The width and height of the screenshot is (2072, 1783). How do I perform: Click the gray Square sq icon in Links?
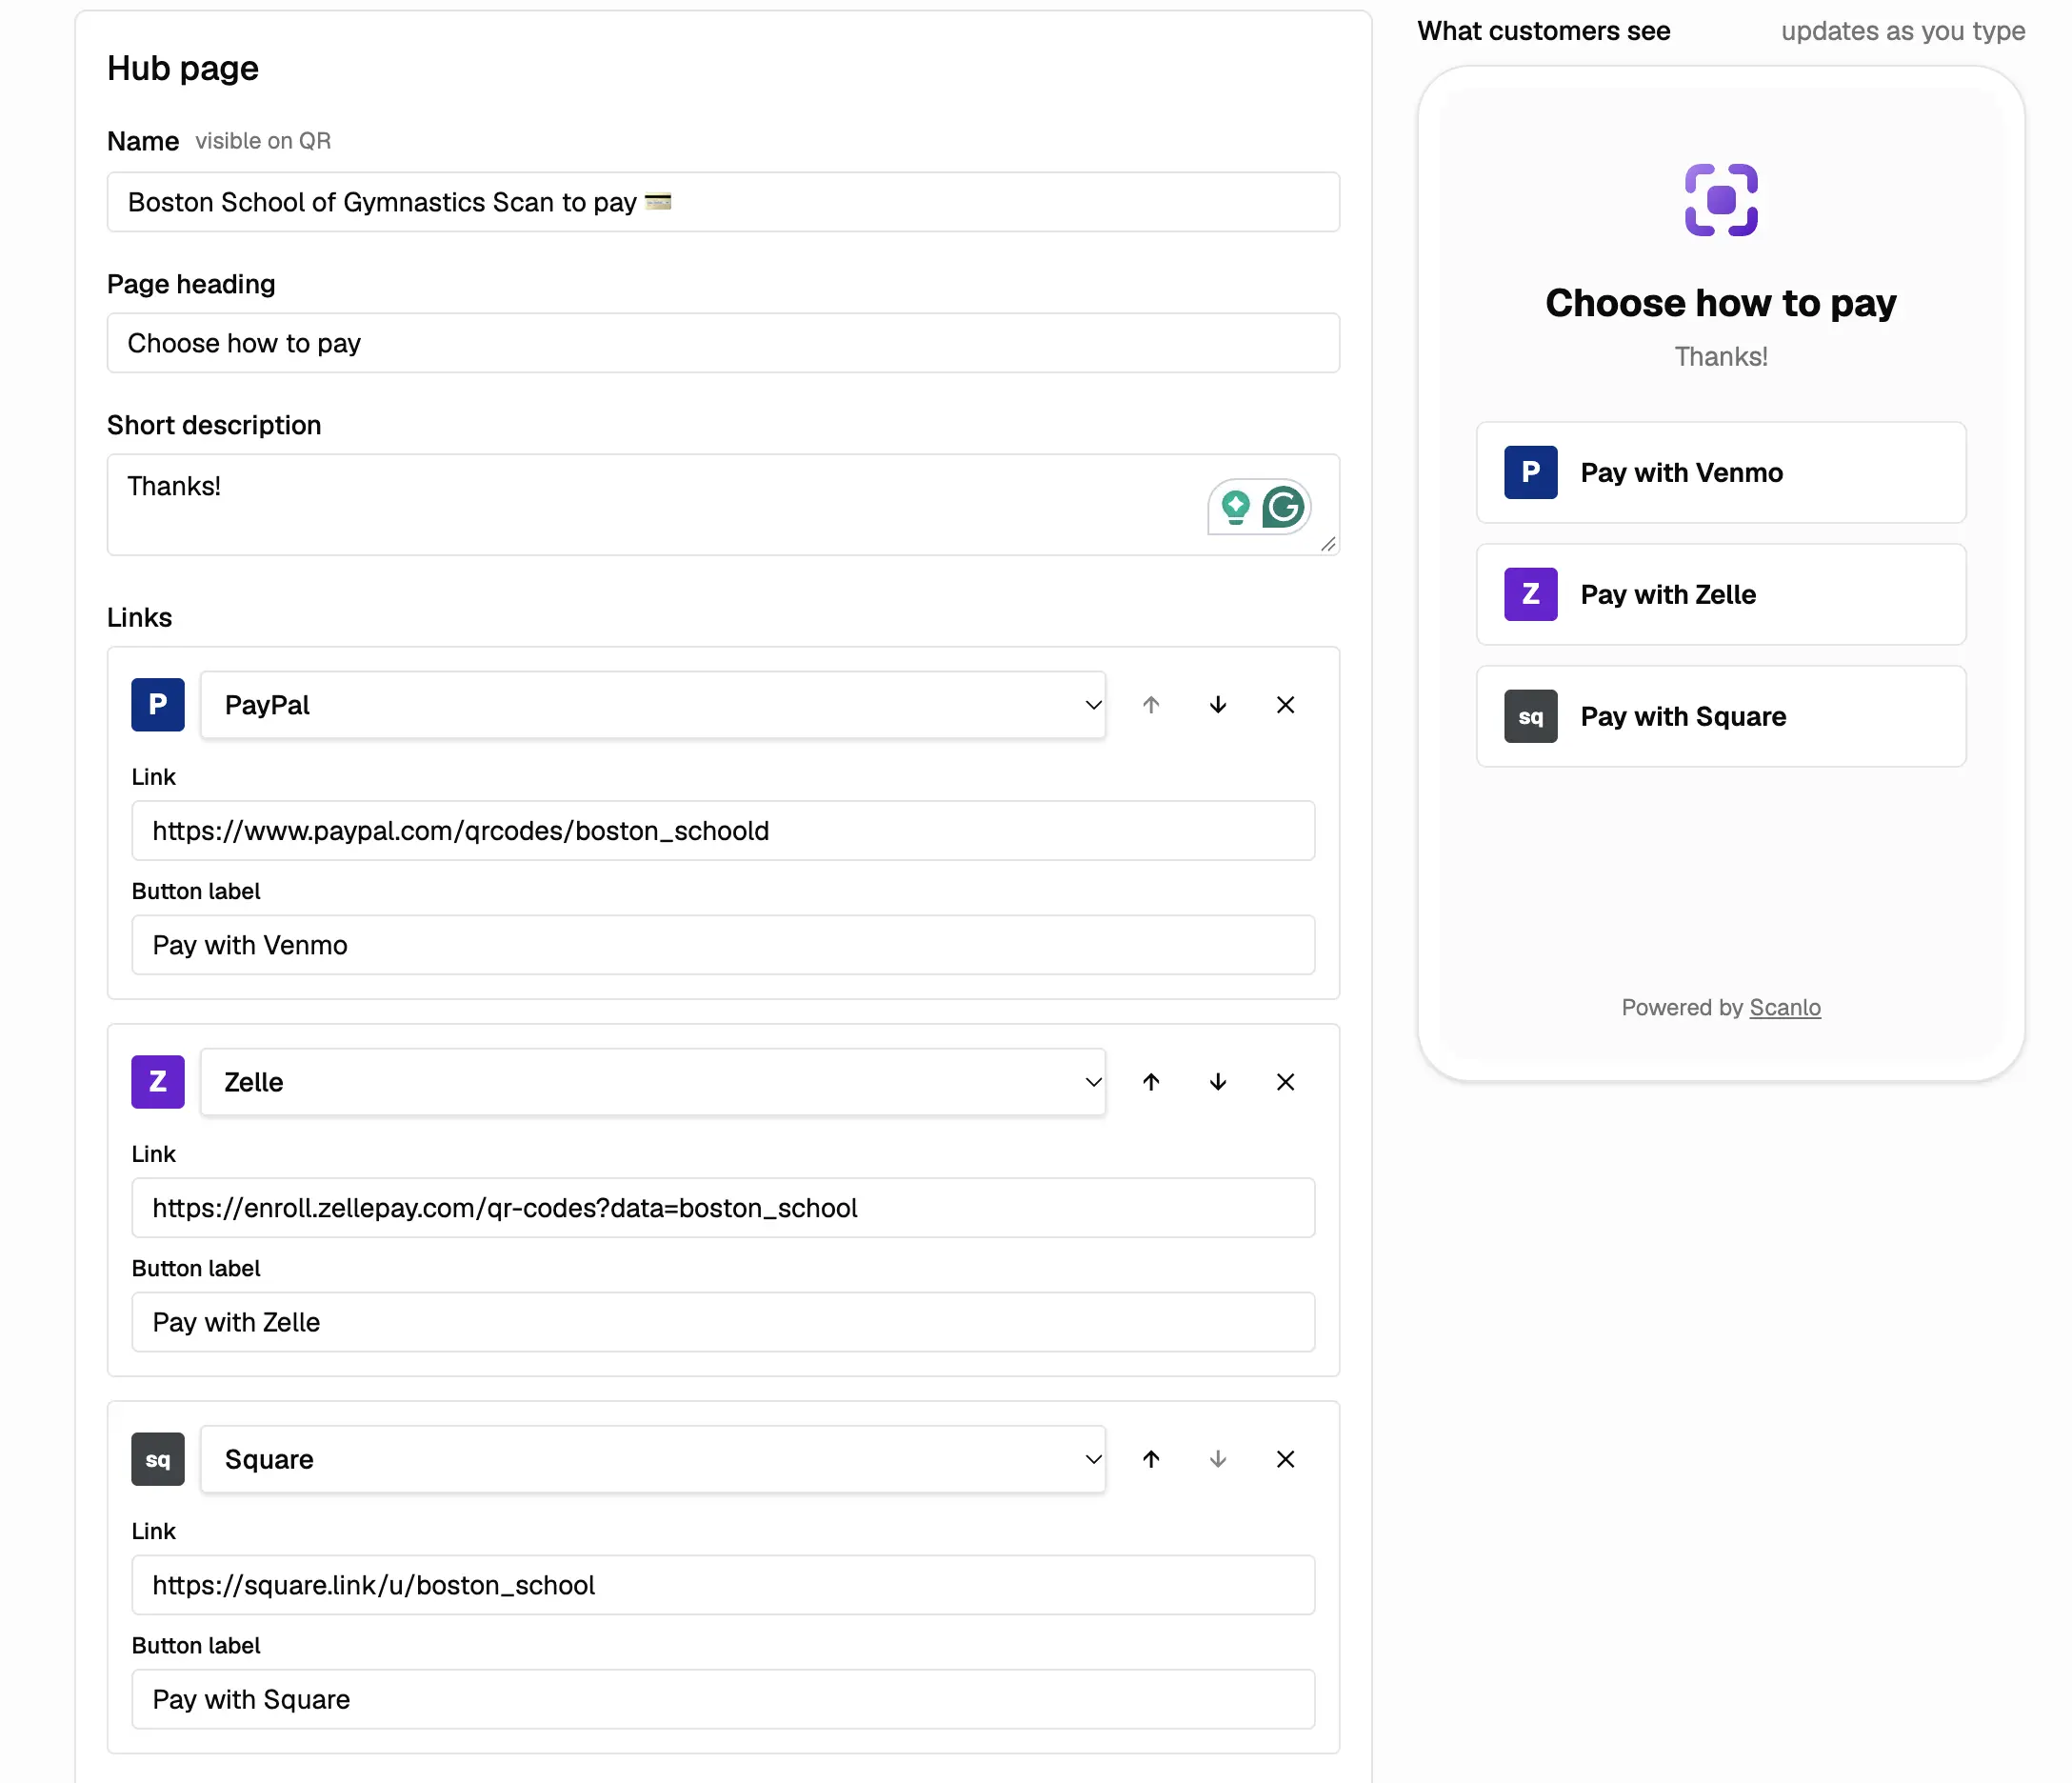click(x=158, y=1459)
